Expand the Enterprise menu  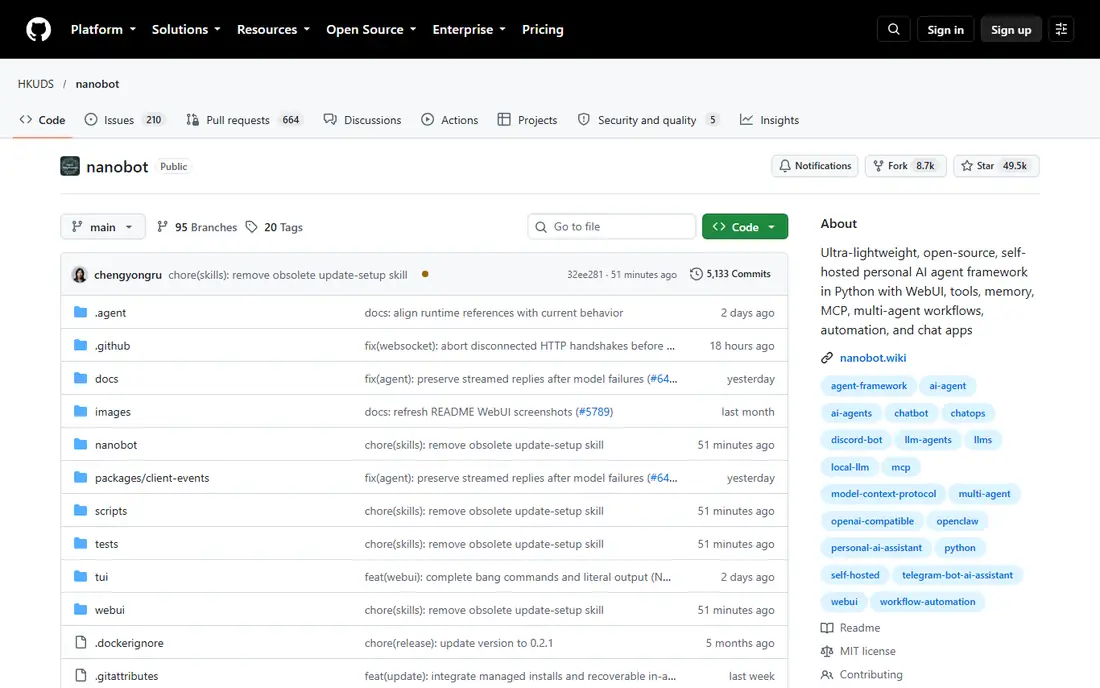pos(469,29)
